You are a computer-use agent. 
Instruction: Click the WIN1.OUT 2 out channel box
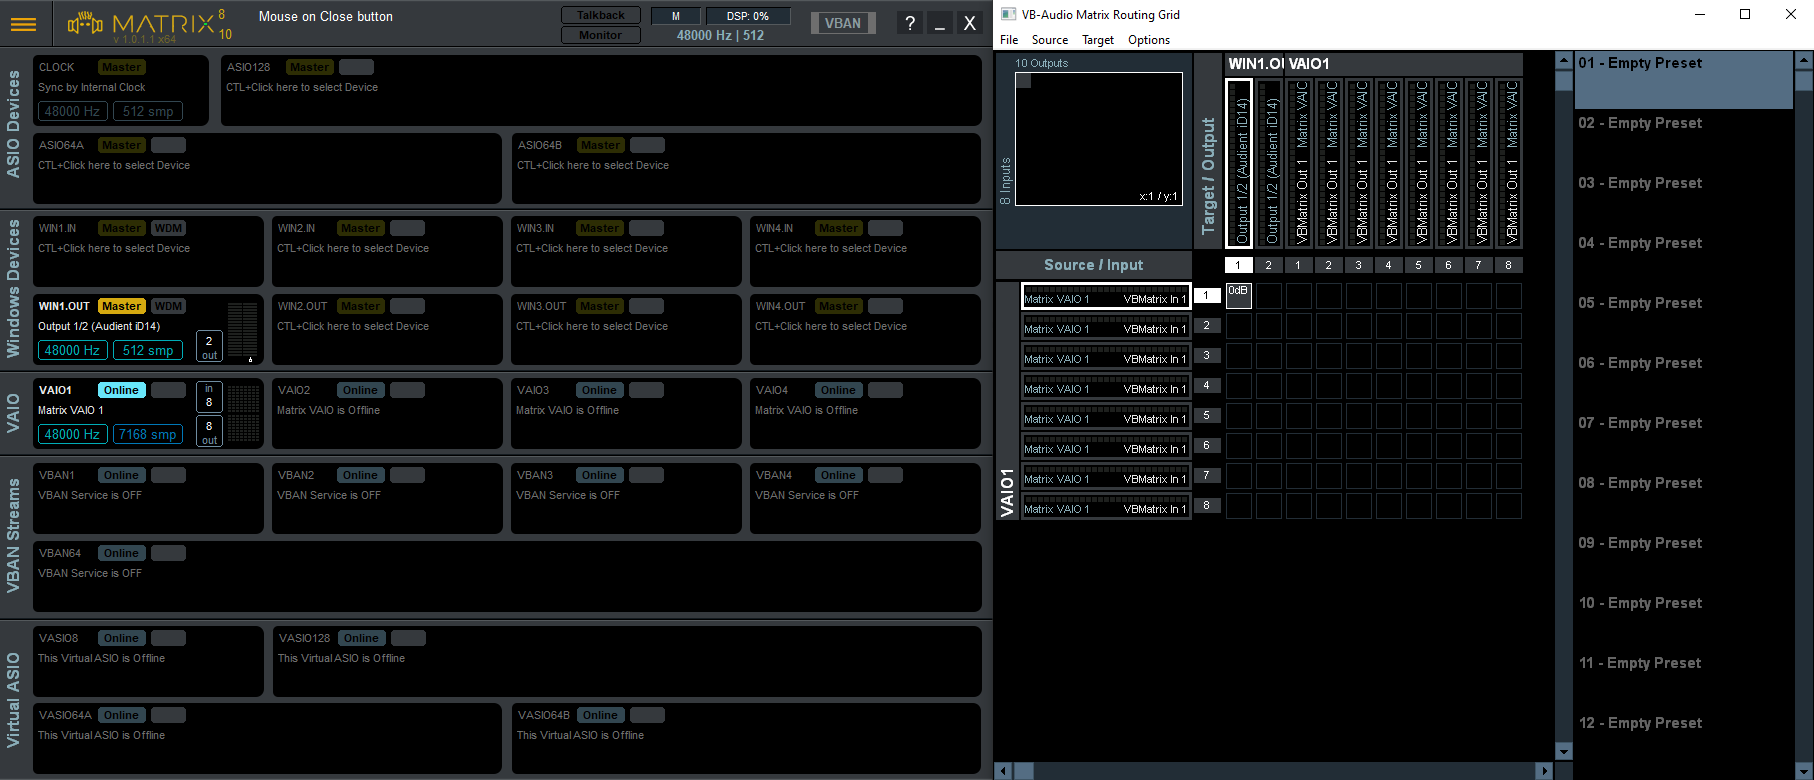coord(209,346)
